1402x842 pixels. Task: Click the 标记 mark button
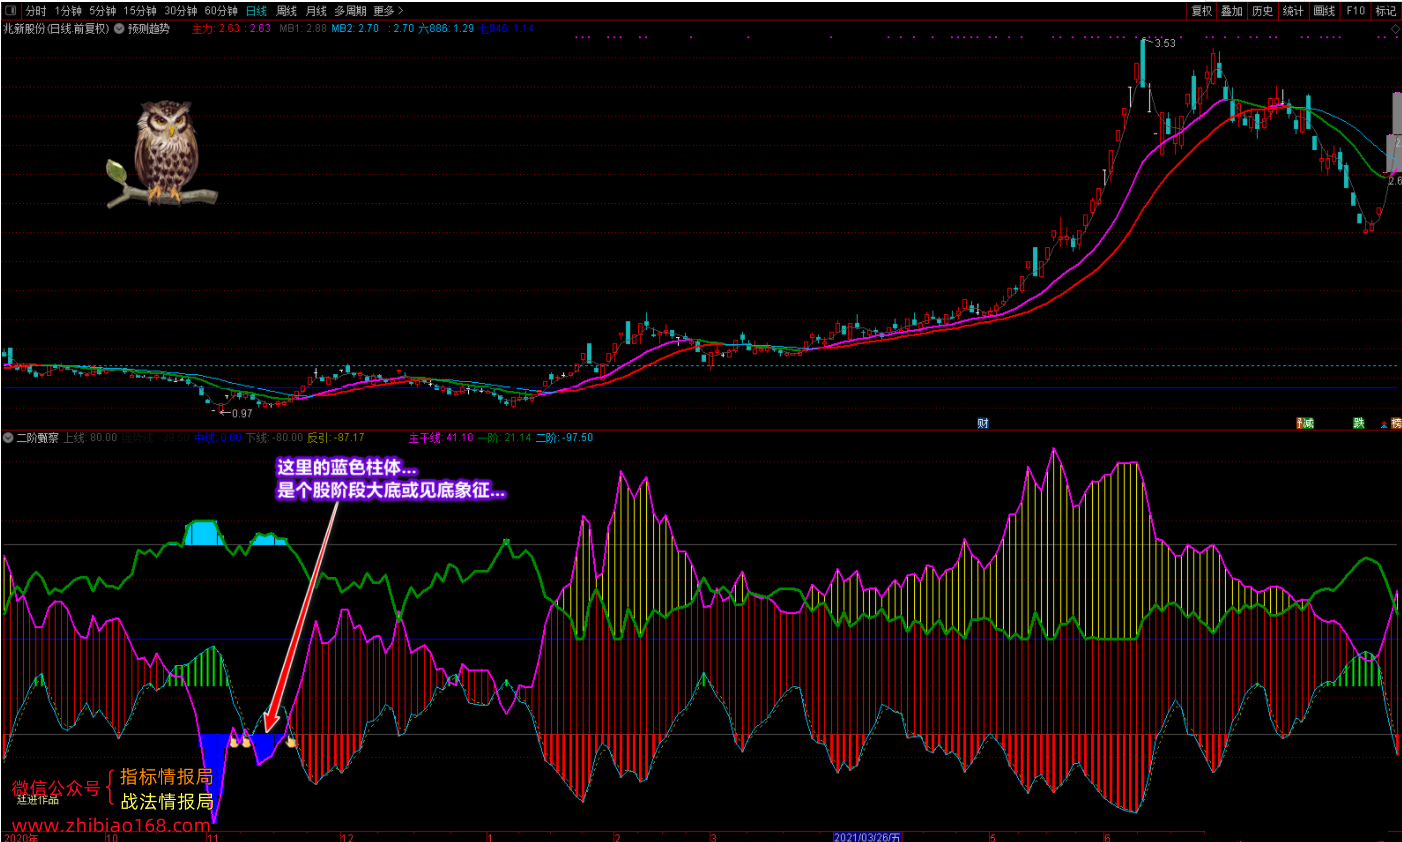point(1385,11)
